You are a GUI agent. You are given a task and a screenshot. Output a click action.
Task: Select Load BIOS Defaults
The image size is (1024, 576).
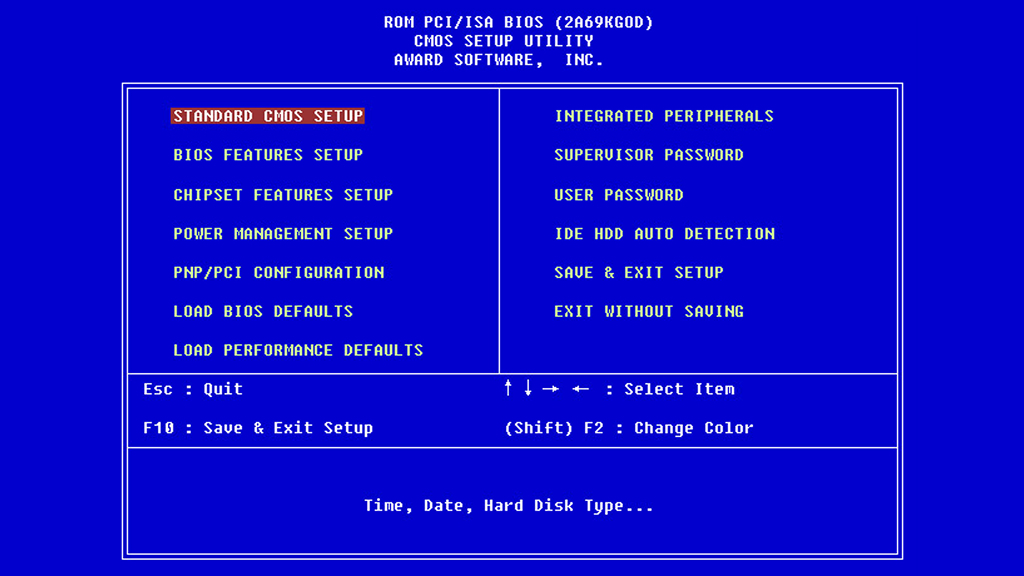pos(263,311)
